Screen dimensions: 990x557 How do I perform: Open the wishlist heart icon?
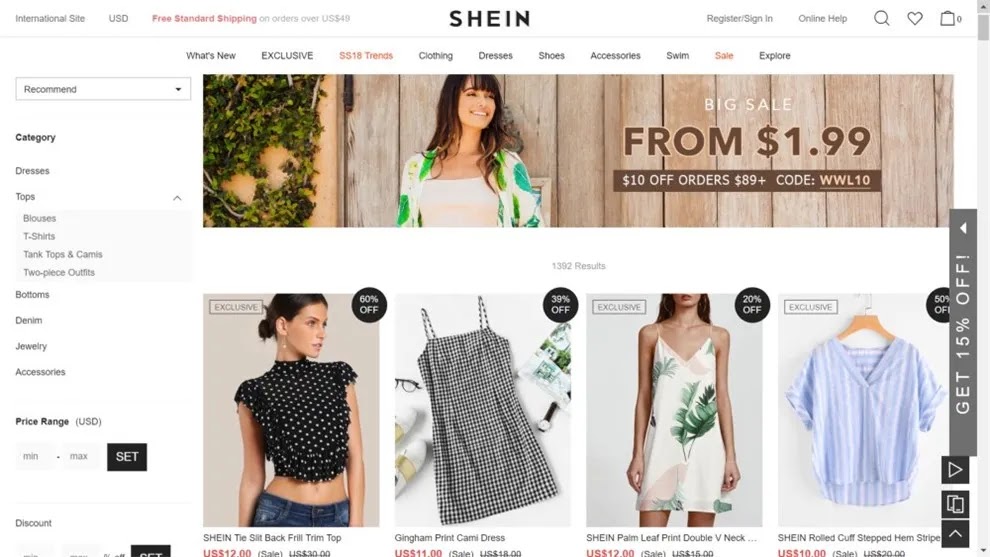(x=915, y=18)
